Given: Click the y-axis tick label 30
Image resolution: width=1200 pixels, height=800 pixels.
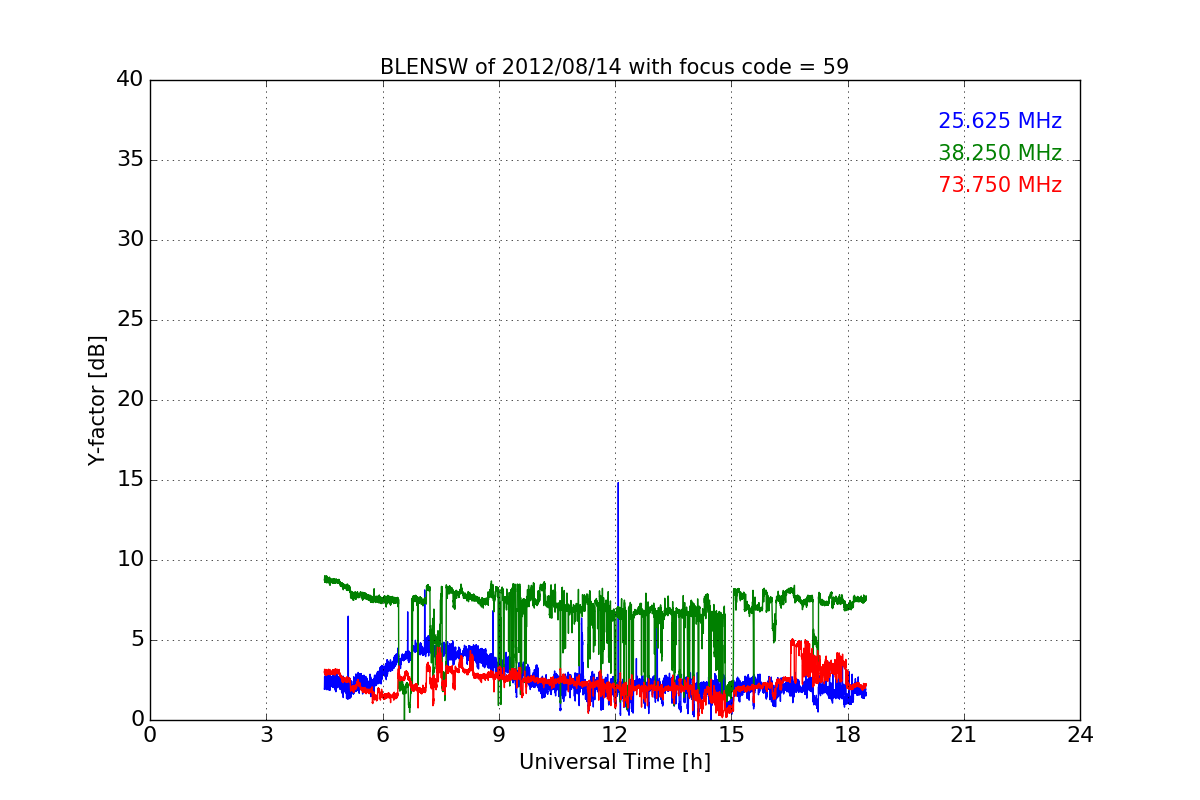Looking at the screenshot, I should pos(130,240).
